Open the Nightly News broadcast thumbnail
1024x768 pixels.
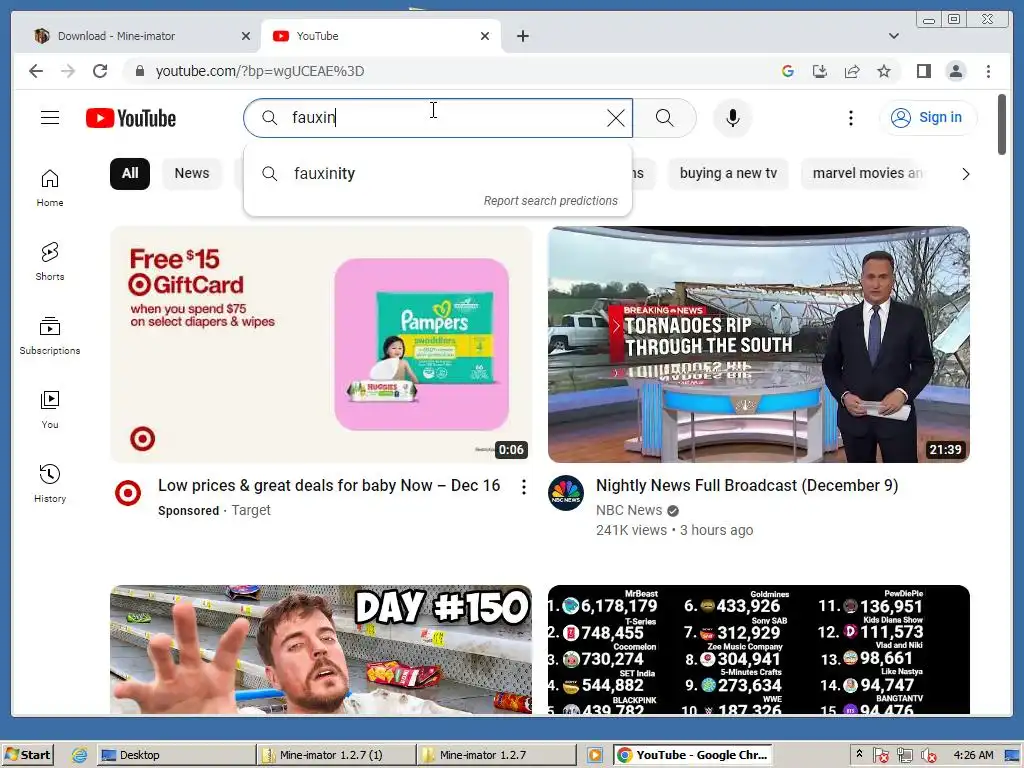click(x=759, y=345)
